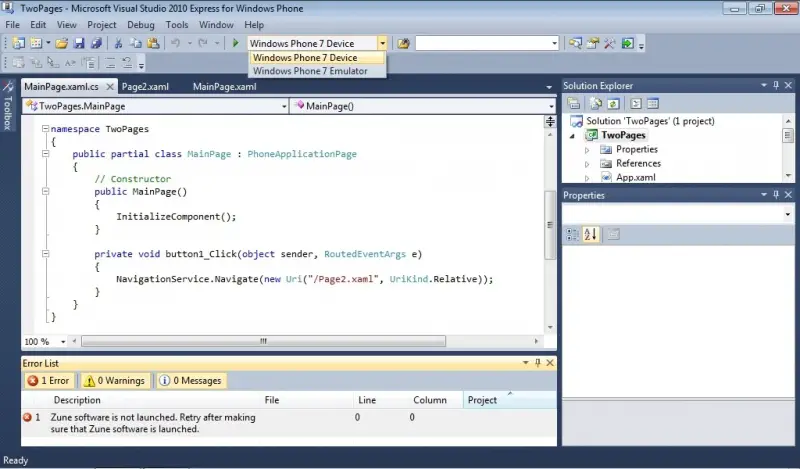Open the Debug menu
The height and width of the screenshot is (469, 800).
tap(141, 24)
